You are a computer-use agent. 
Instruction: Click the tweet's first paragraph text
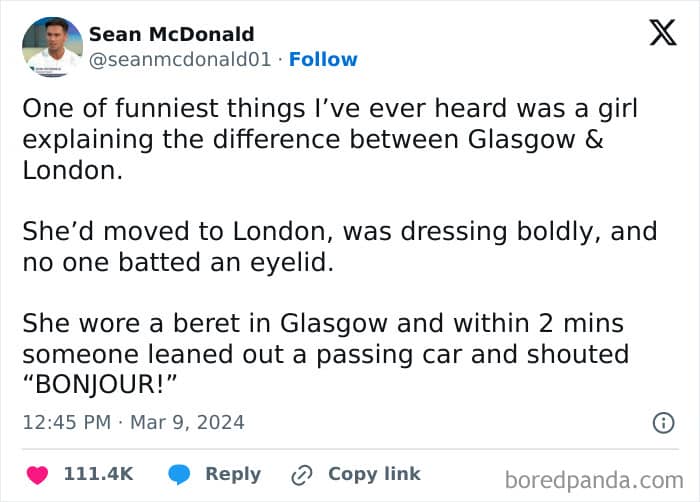330,139
